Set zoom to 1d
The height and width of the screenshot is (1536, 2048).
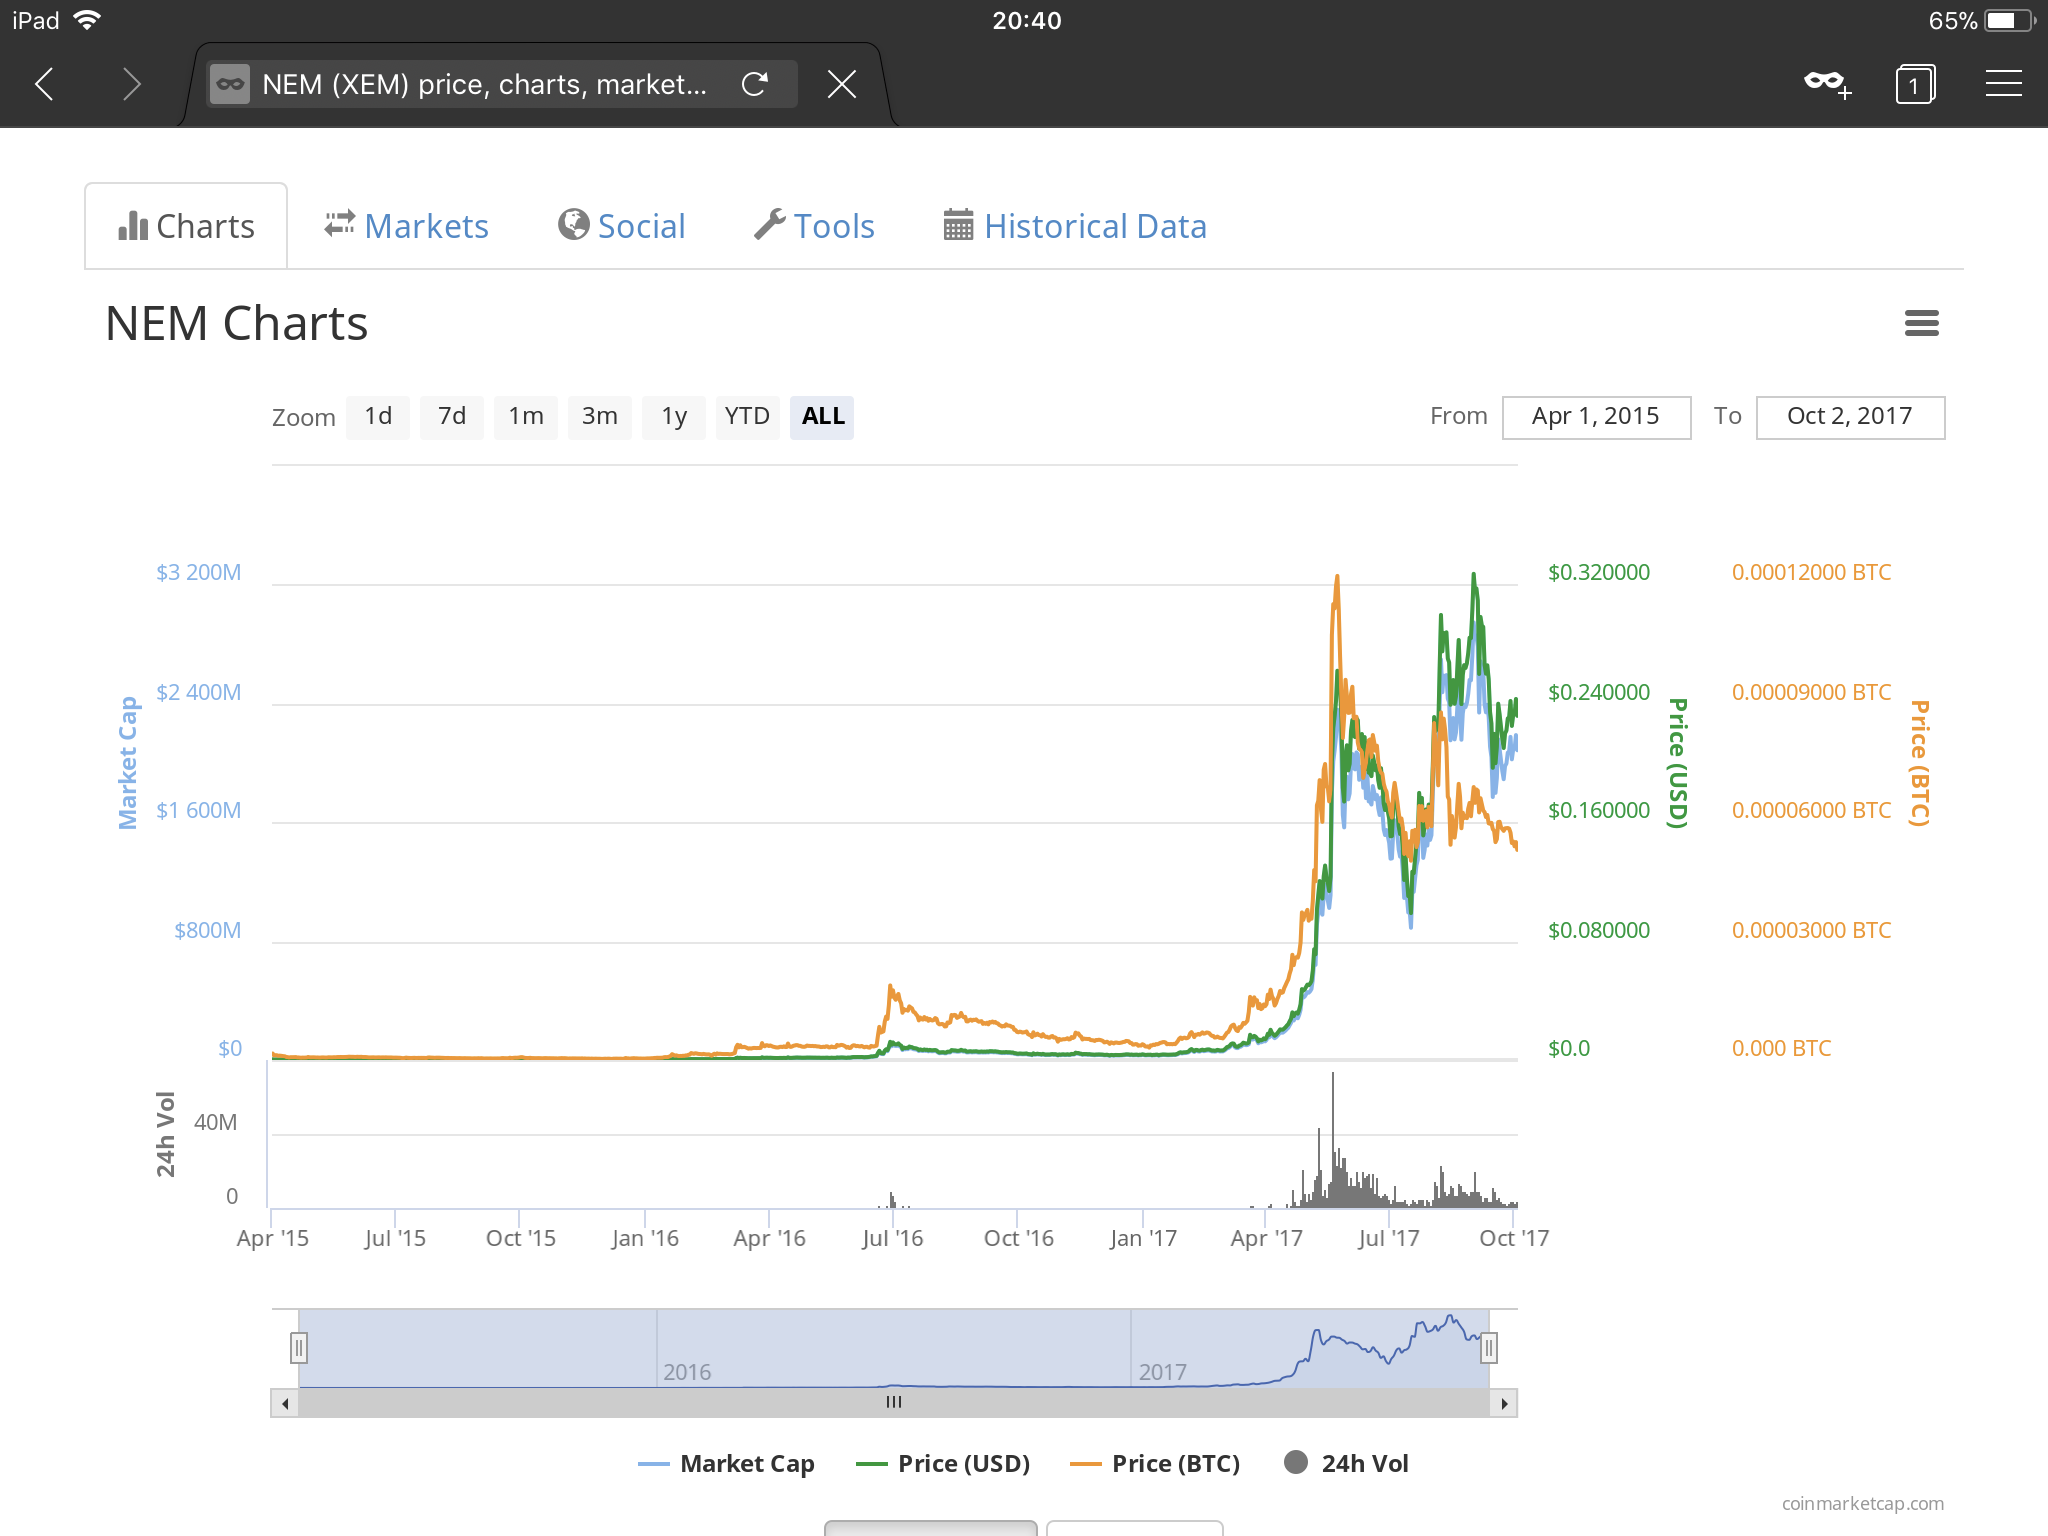[377, 417]
